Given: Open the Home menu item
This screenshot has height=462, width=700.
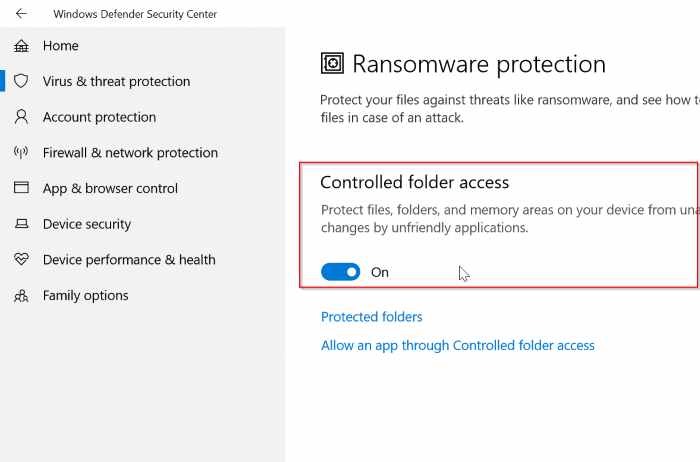Looking at the screenshot, I should tap(60, 46).
